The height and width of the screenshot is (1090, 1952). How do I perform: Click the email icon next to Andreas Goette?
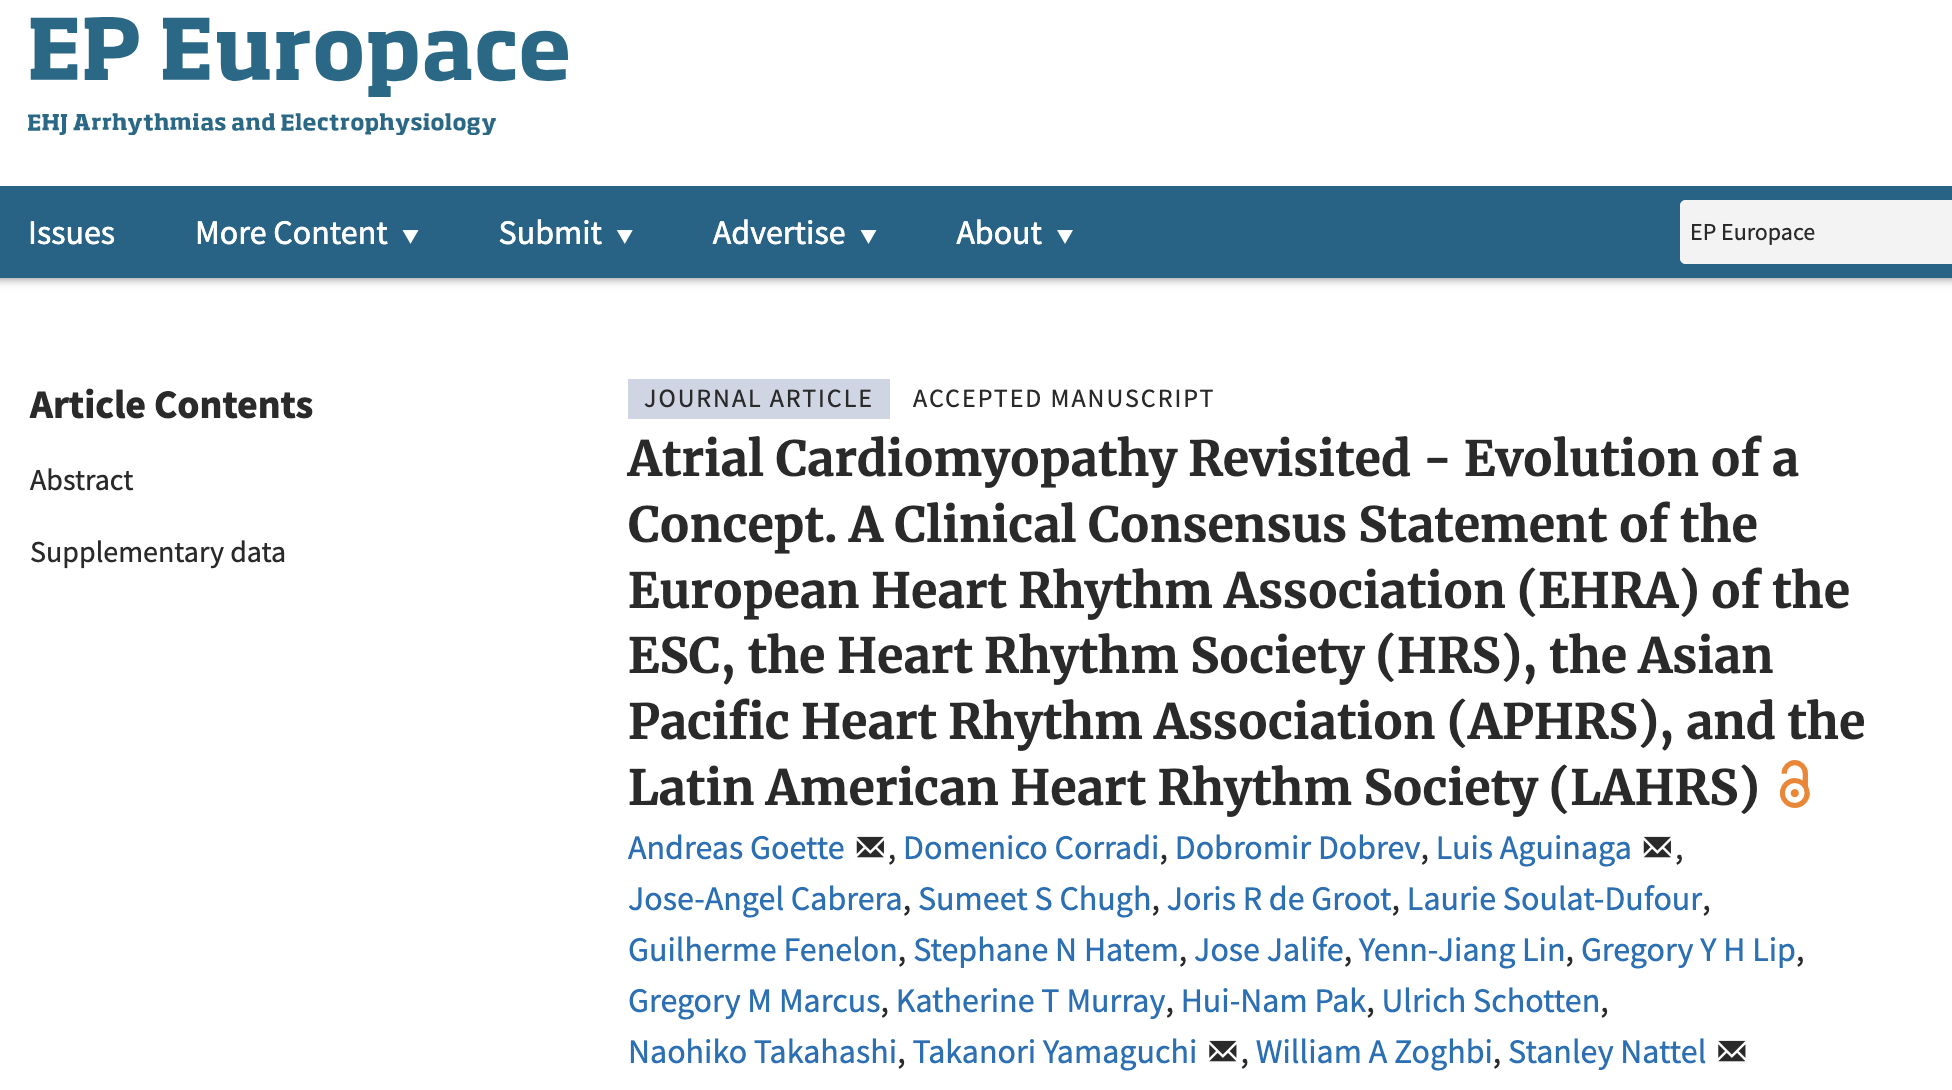click(x=870, y=848)
